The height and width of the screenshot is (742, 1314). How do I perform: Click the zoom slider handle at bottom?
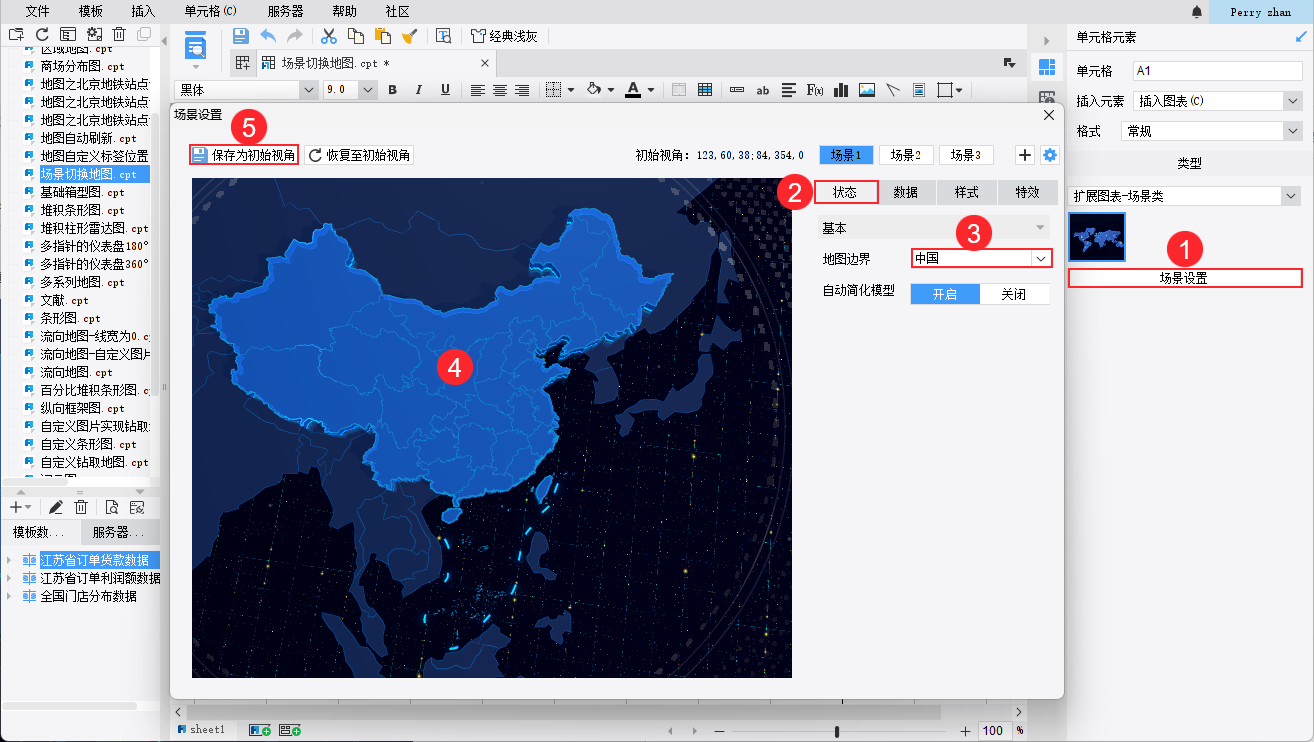(837, 731)
